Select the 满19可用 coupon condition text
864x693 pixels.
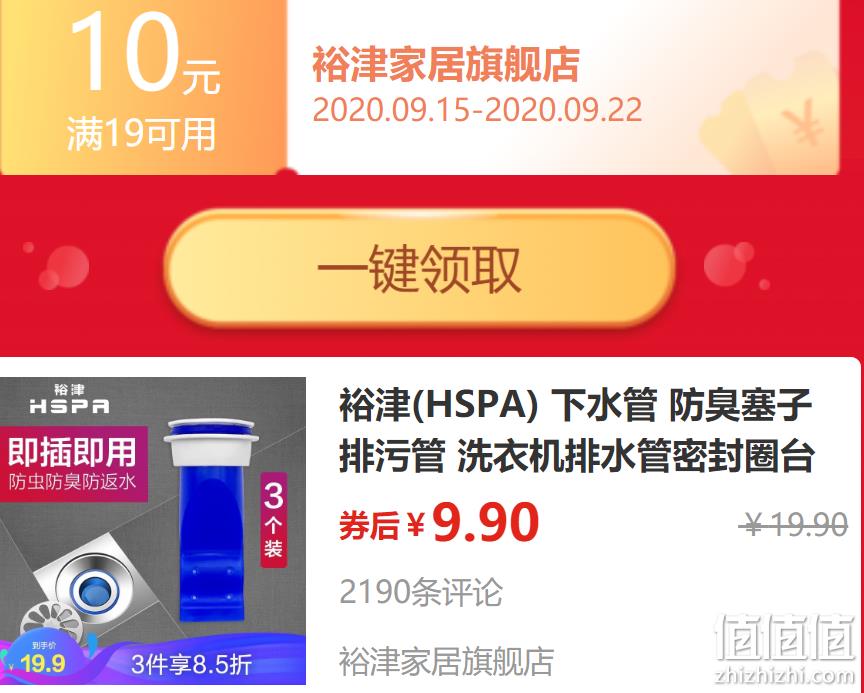click(x=141, y=134)
